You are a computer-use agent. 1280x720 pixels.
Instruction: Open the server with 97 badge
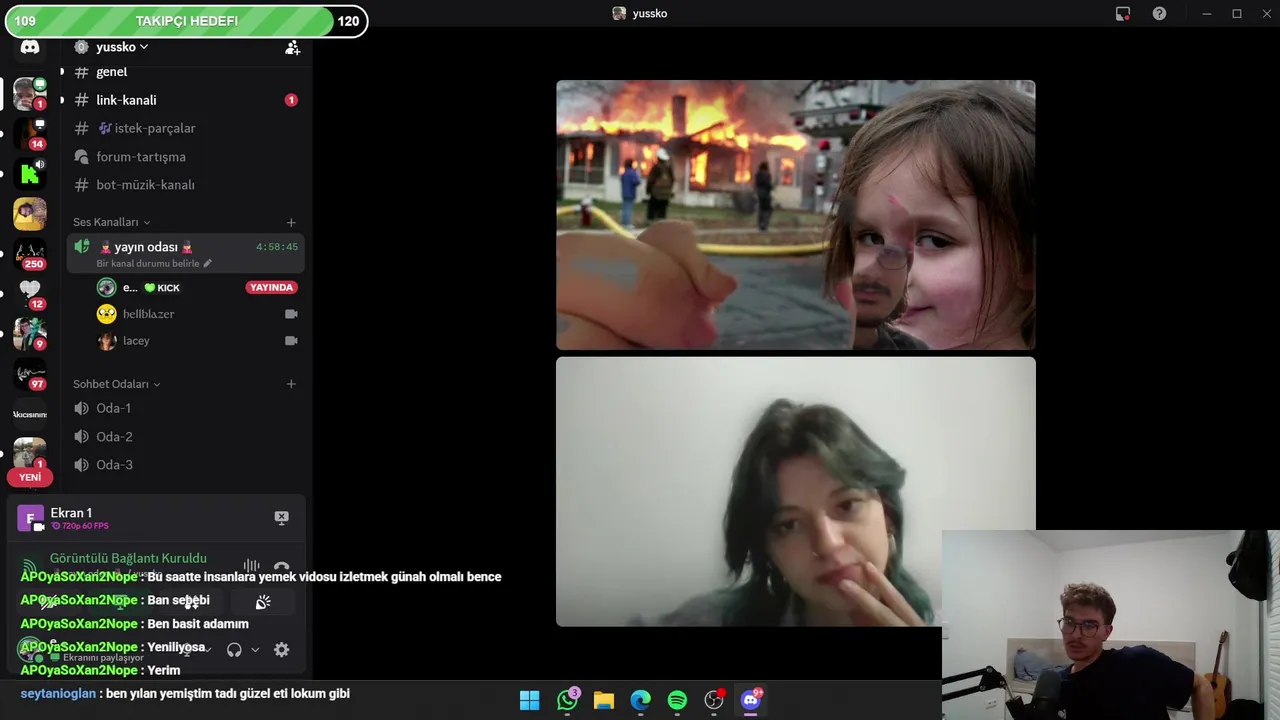click(30, 374)
